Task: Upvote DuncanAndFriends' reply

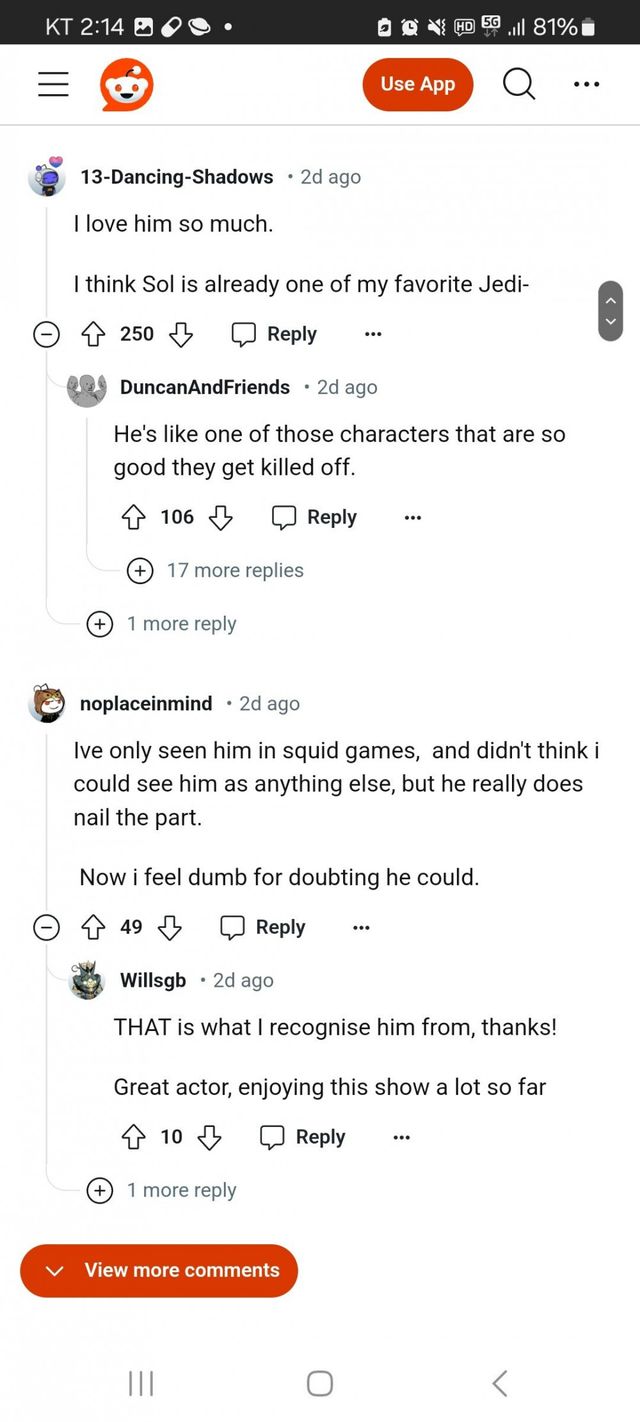Action: tap(133, 517)
